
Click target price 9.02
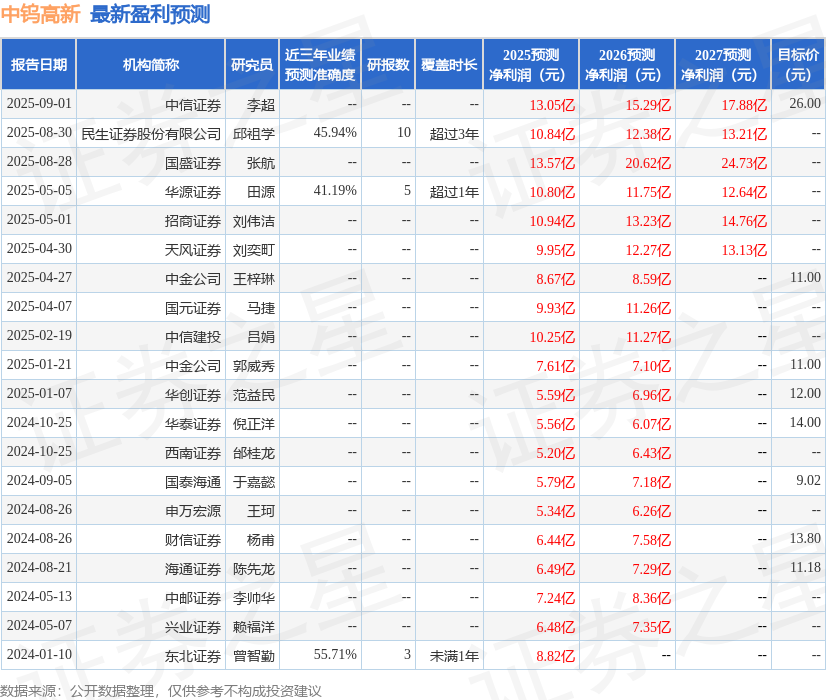pyautogui.click(x=808, y=480)
